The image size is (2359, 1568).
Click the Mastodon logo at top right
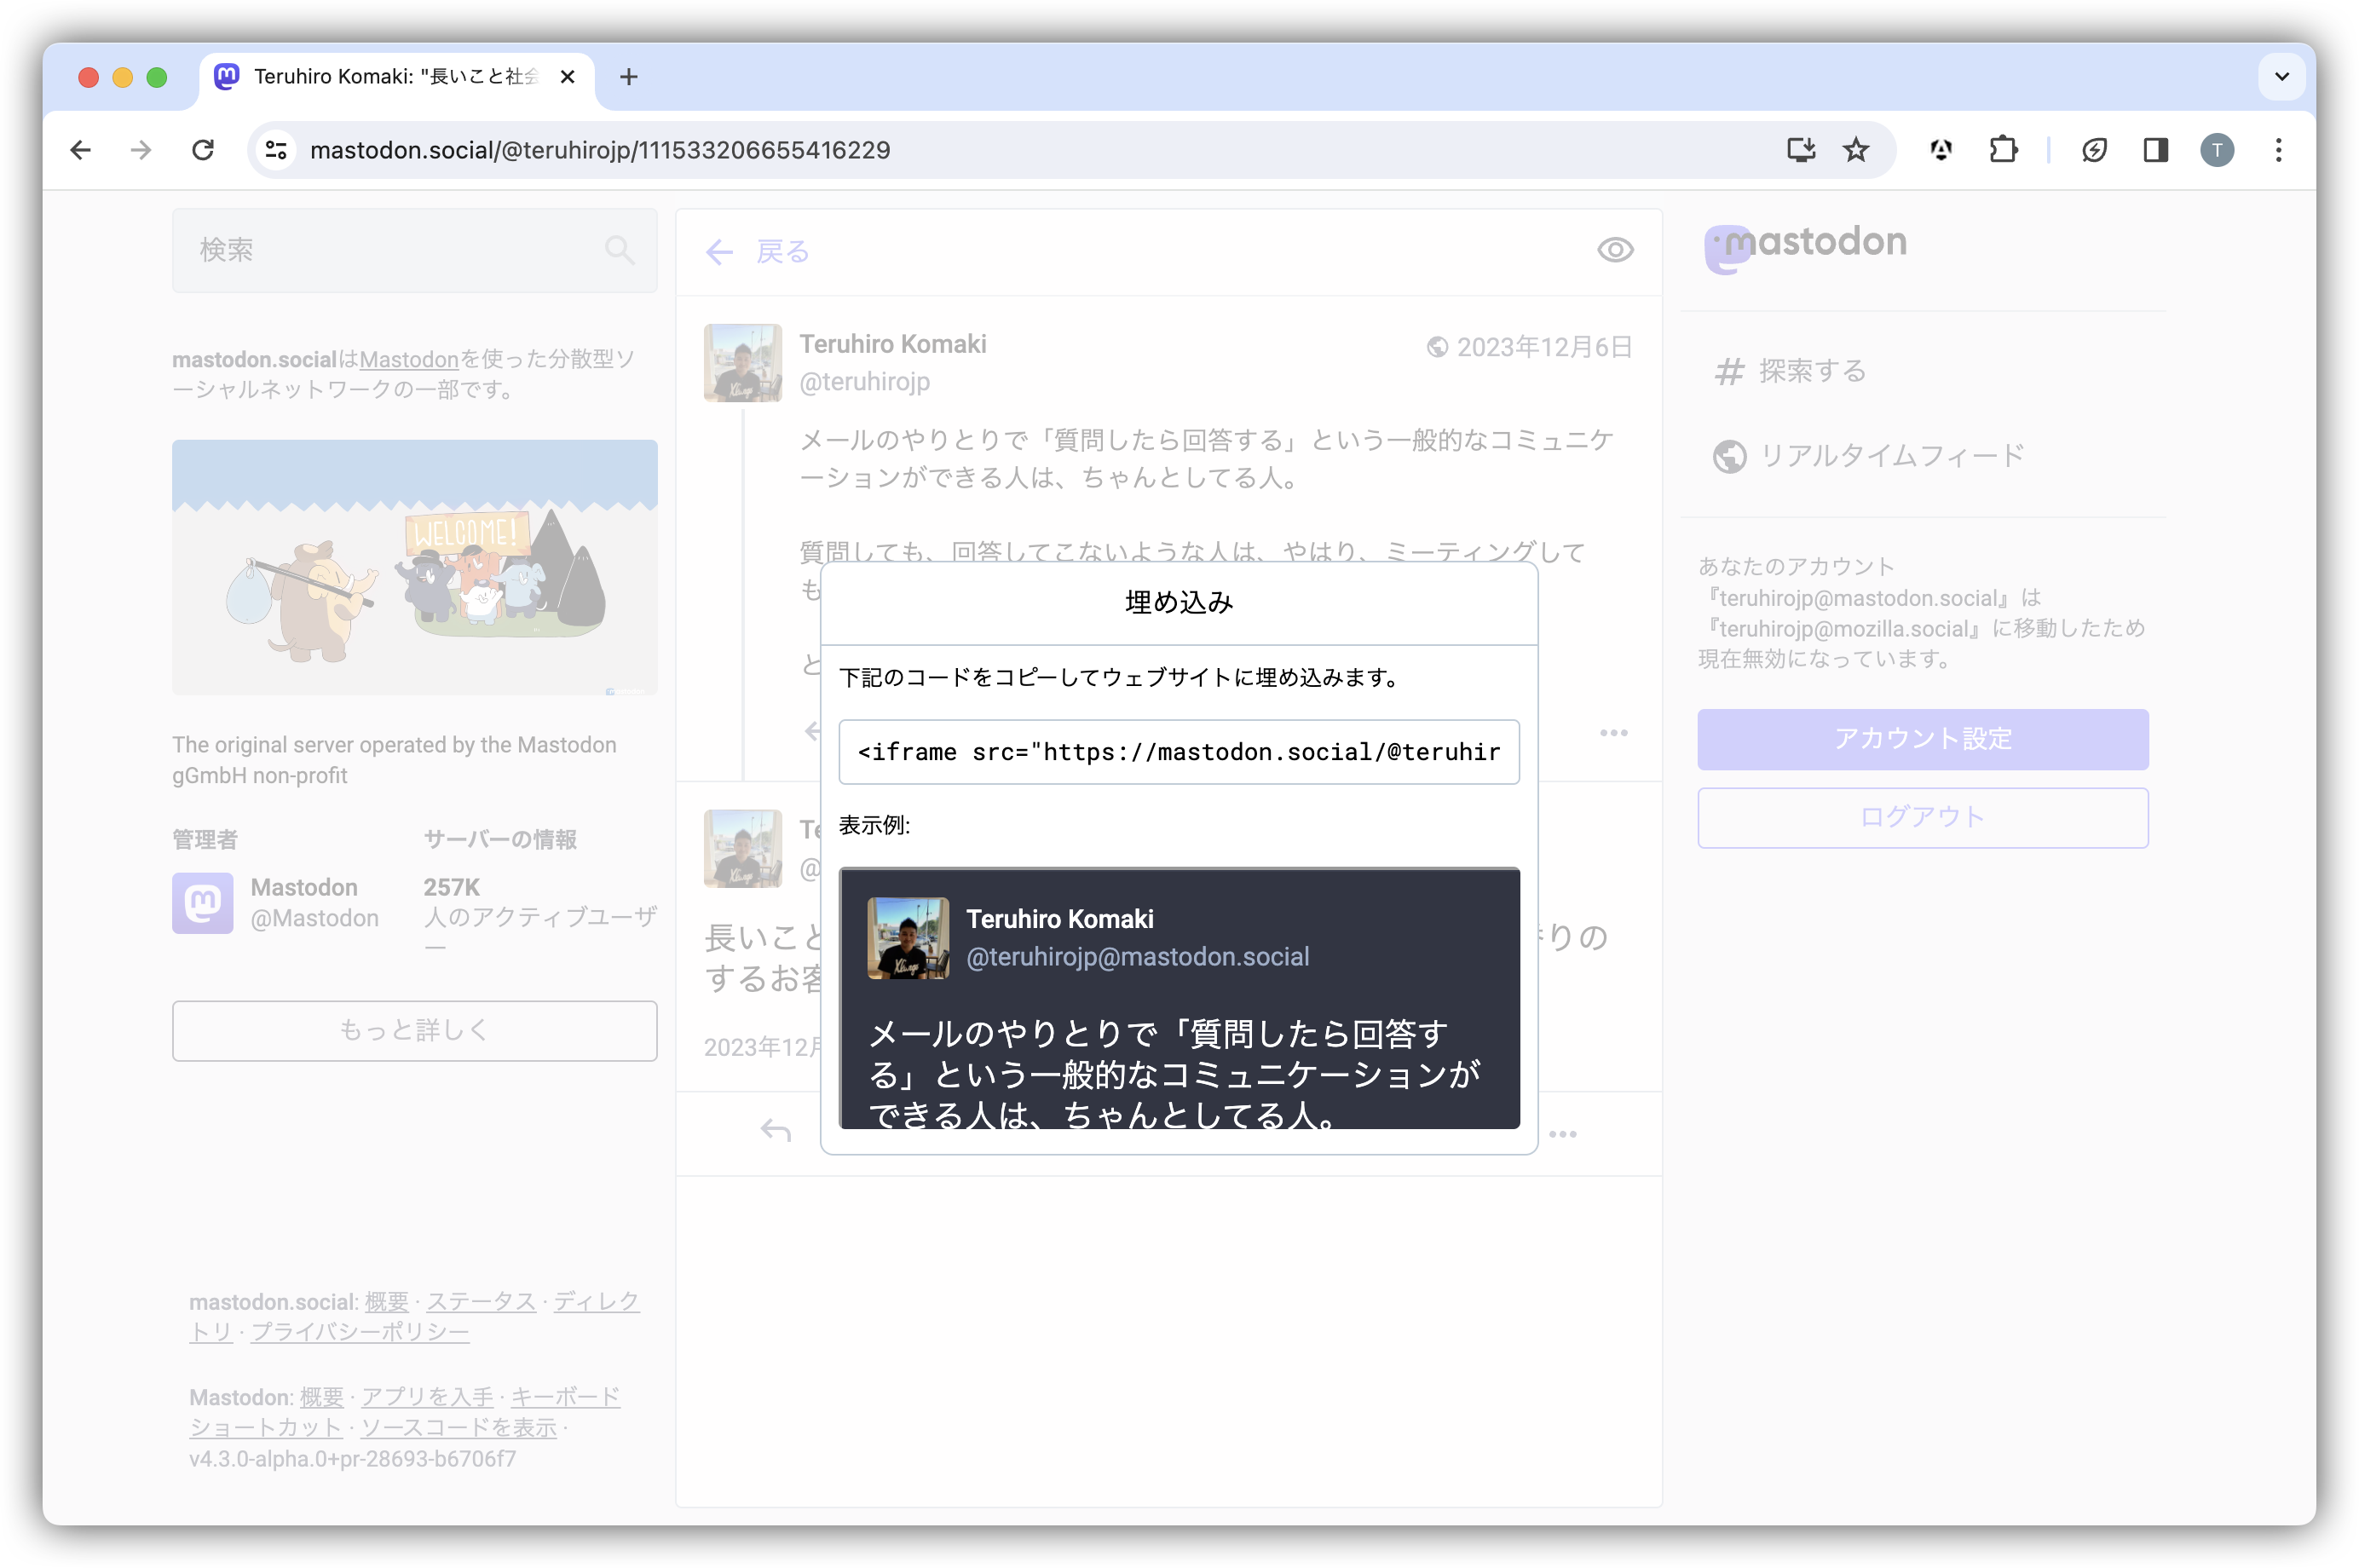[x=1806, y=243]
